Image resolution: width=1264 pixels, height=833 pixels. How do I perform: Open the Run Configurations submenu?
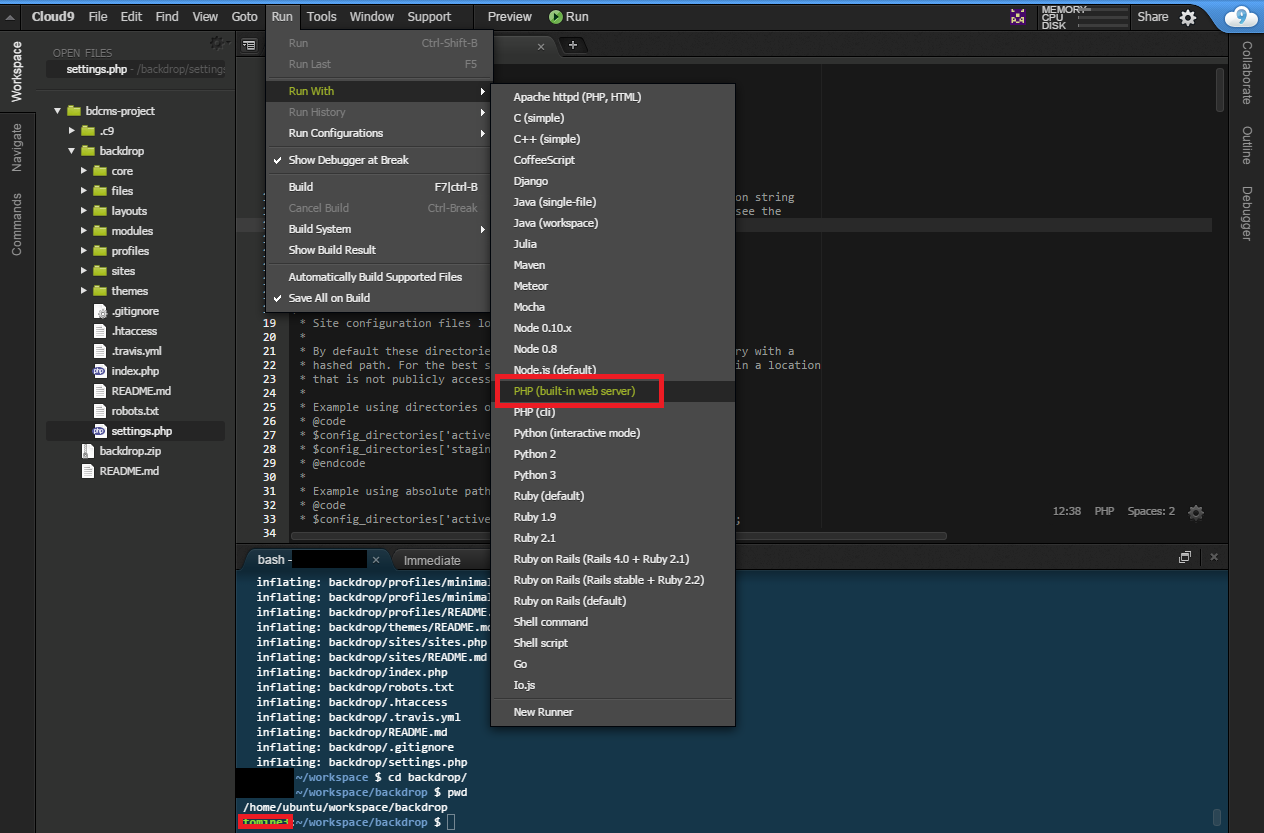click(x=379, y=133)
